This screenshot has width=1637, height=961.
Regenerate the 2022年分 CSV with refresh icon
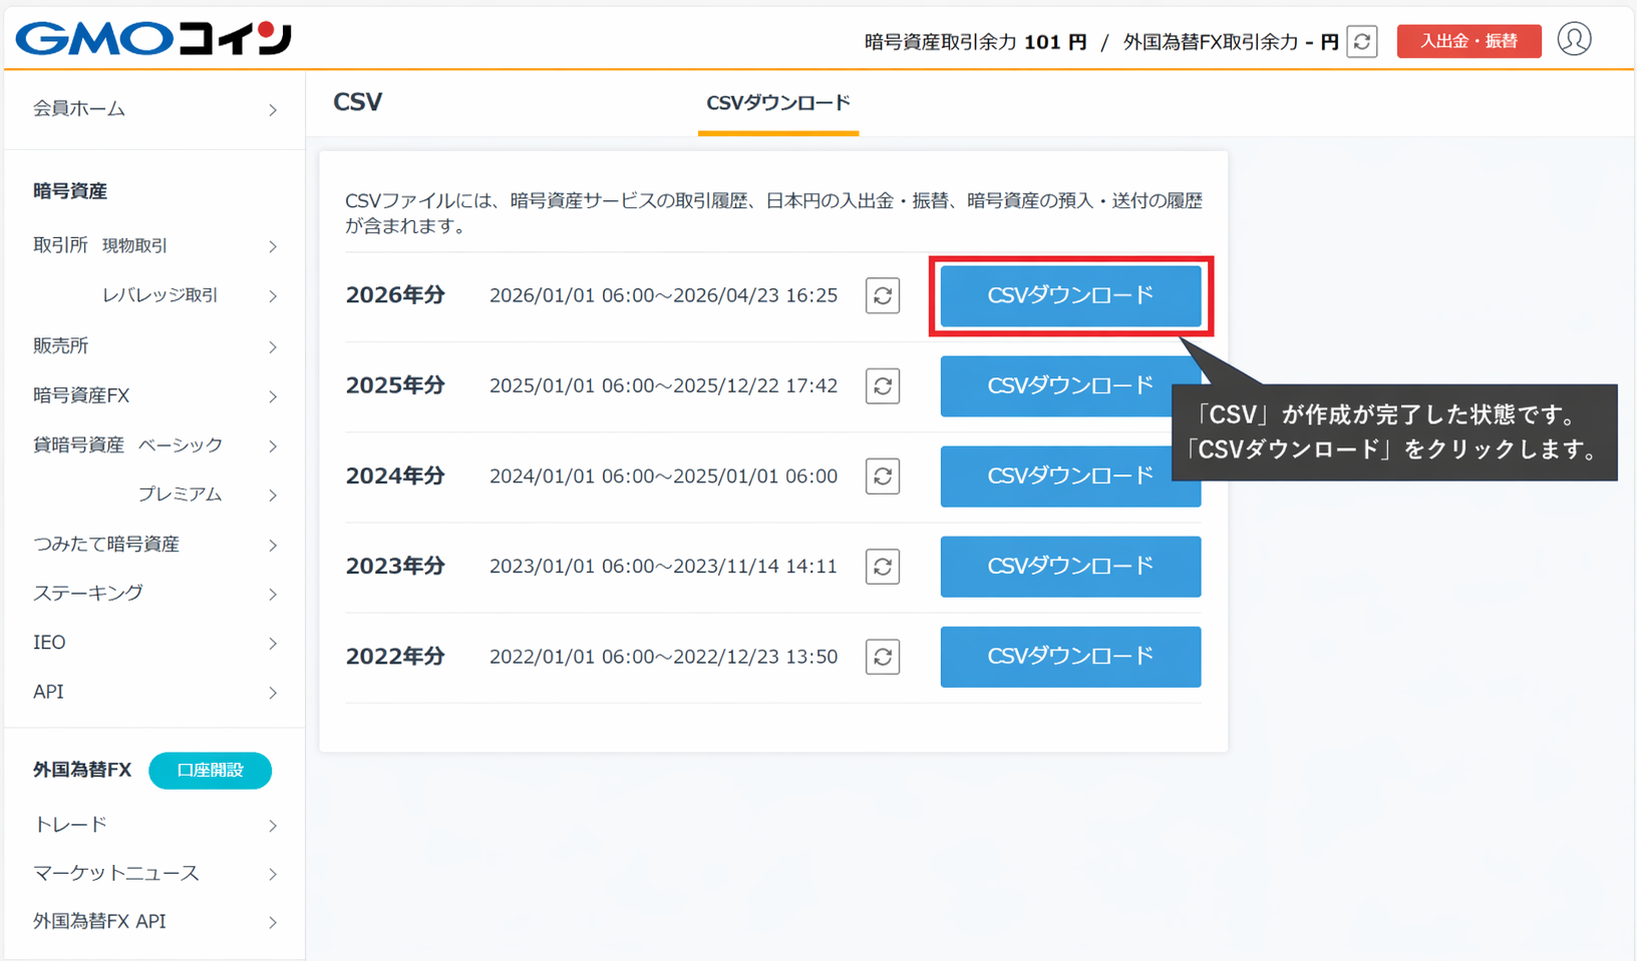pyautogui.click(x=882, y=657)
